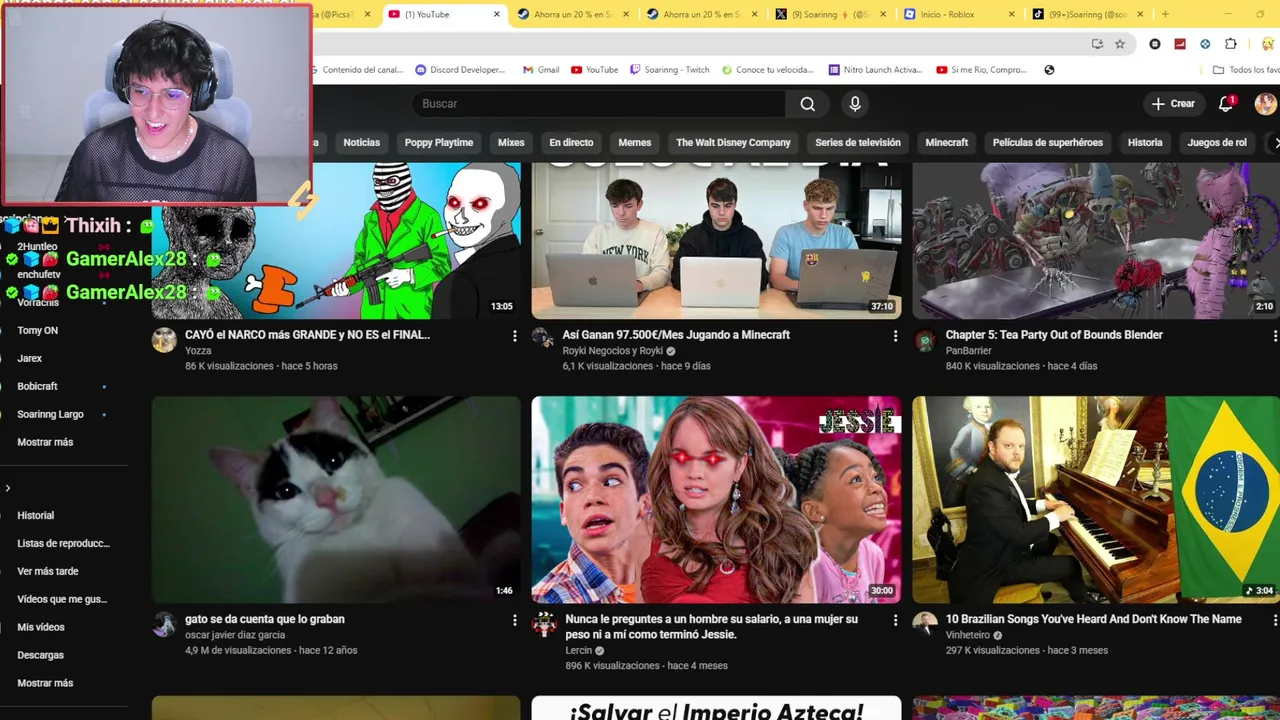This screenshot has height=720, width=1280.
Task: Click title '10 Brazilian Songs You've Heard'
Action: coord(1094,619)
